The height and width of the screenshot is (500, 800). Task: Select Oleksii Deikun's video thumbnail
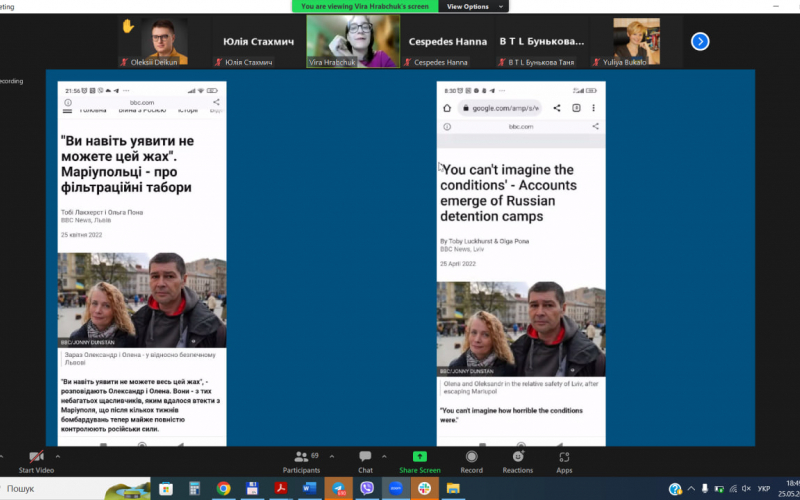pos(164,41)
